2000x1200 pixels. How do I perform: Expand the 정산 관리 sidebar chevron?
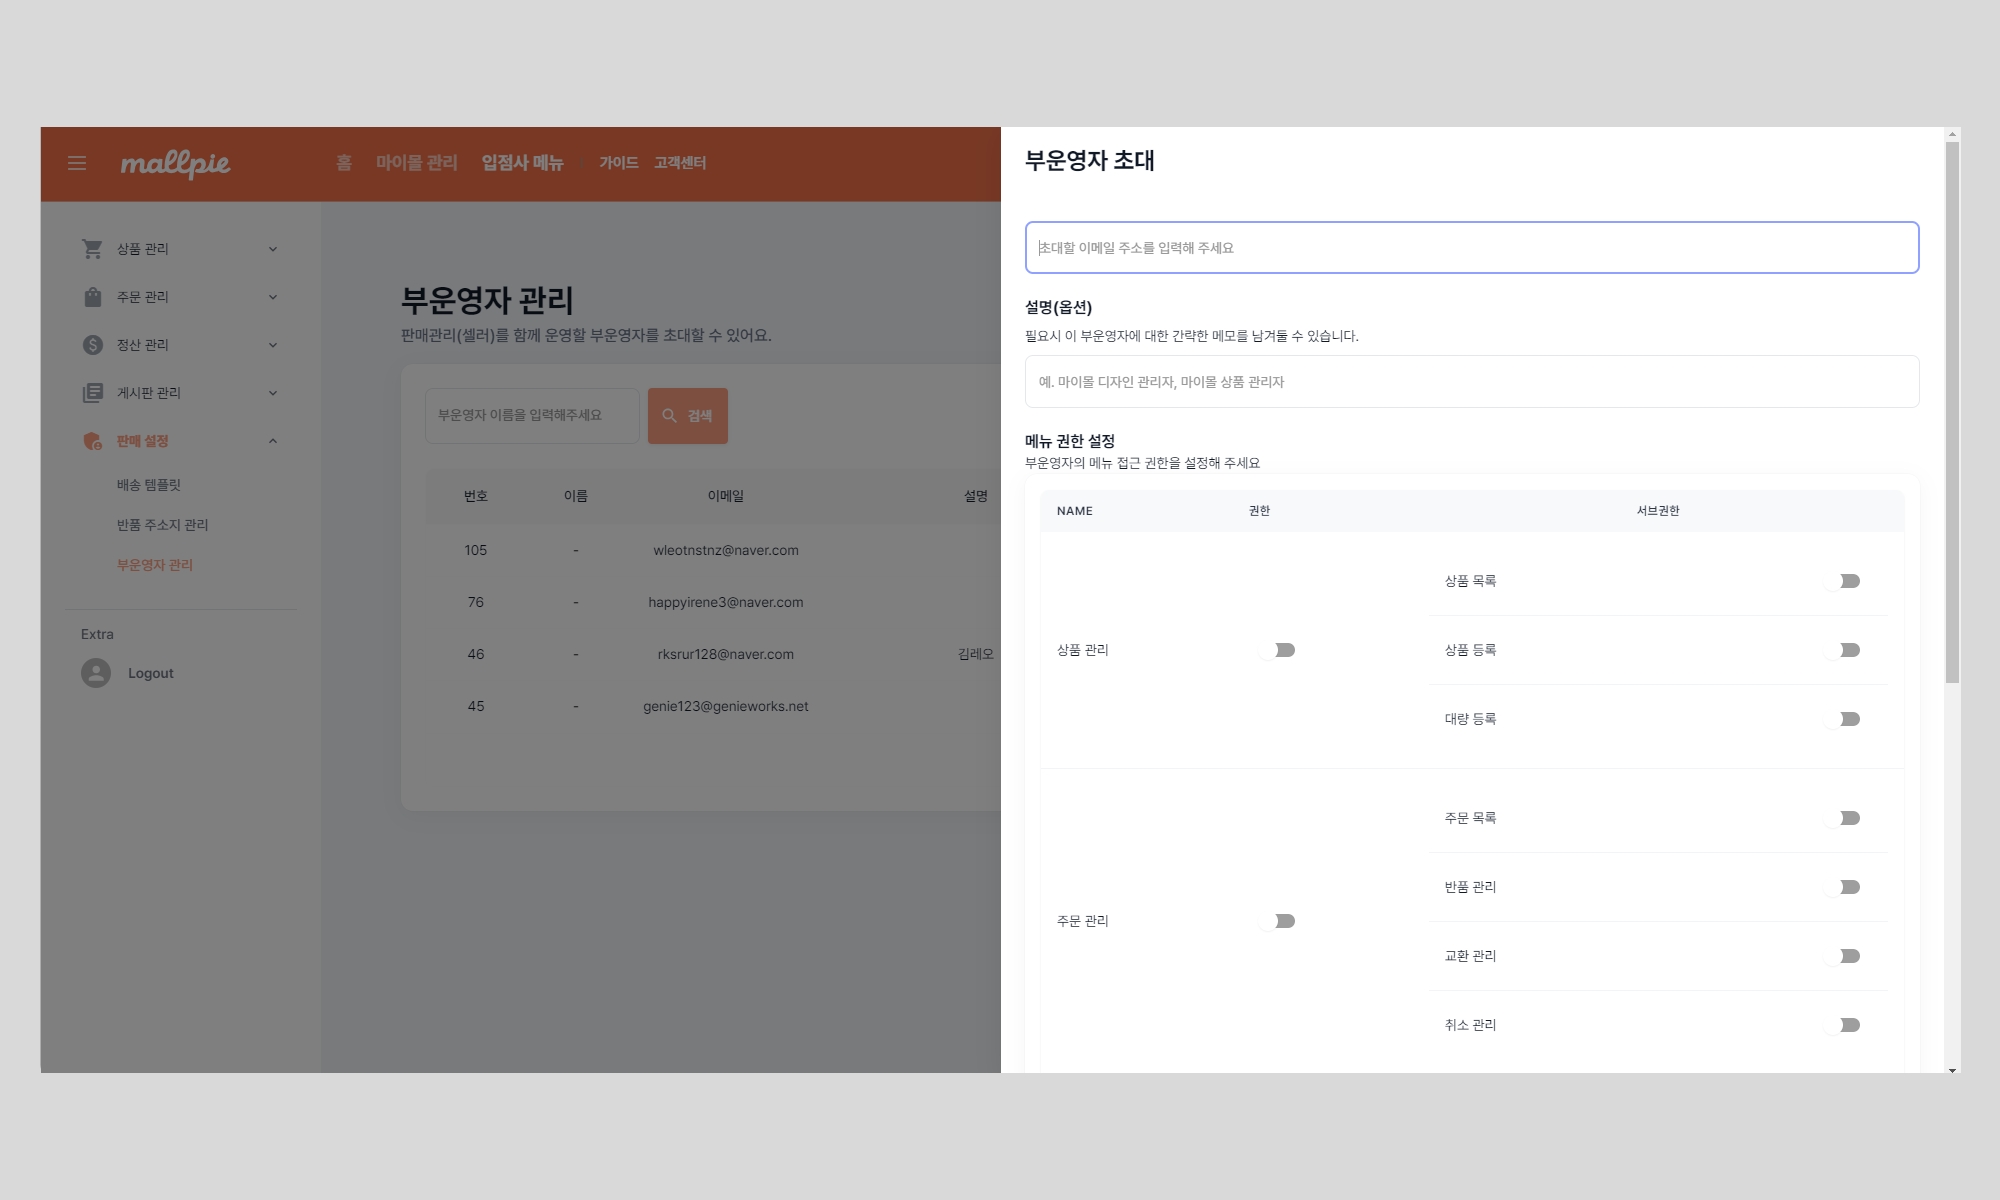[x=273, y=345]
